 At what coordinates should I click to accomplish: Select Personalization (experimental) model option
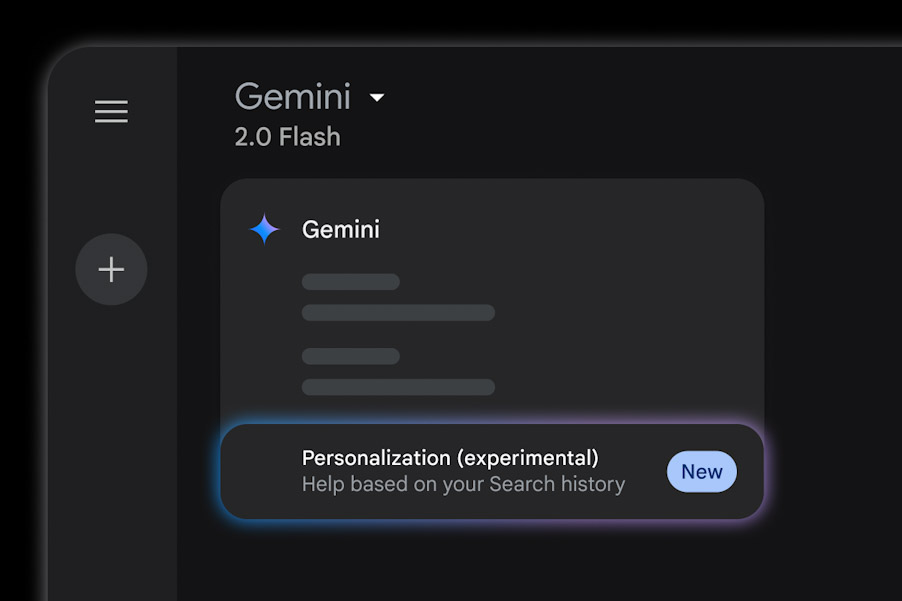(450, 458)
